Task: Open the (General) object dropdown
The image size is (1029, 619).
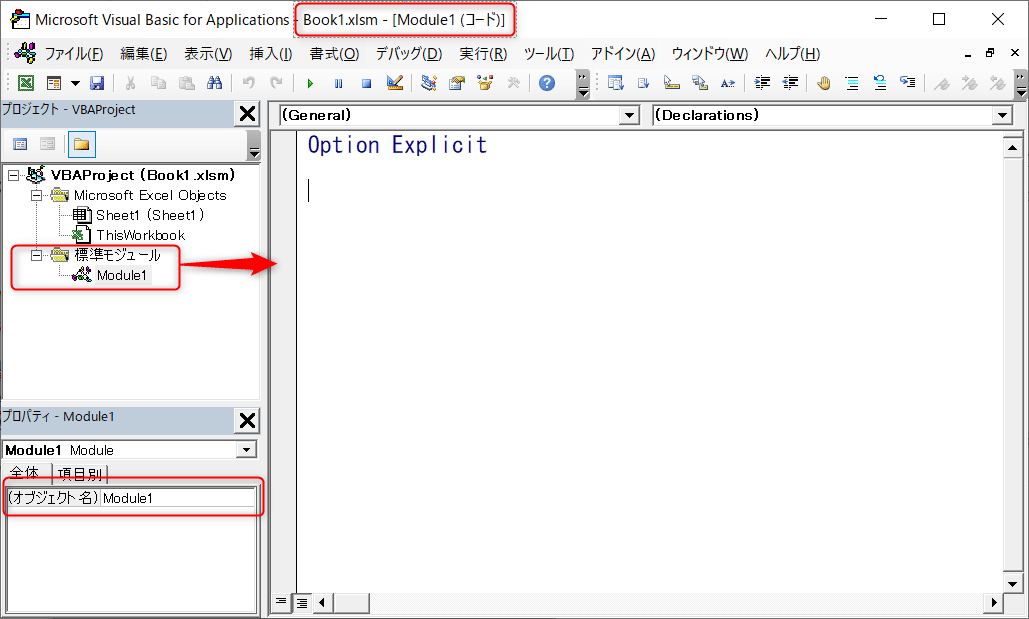Action: (x=629, y=116)
